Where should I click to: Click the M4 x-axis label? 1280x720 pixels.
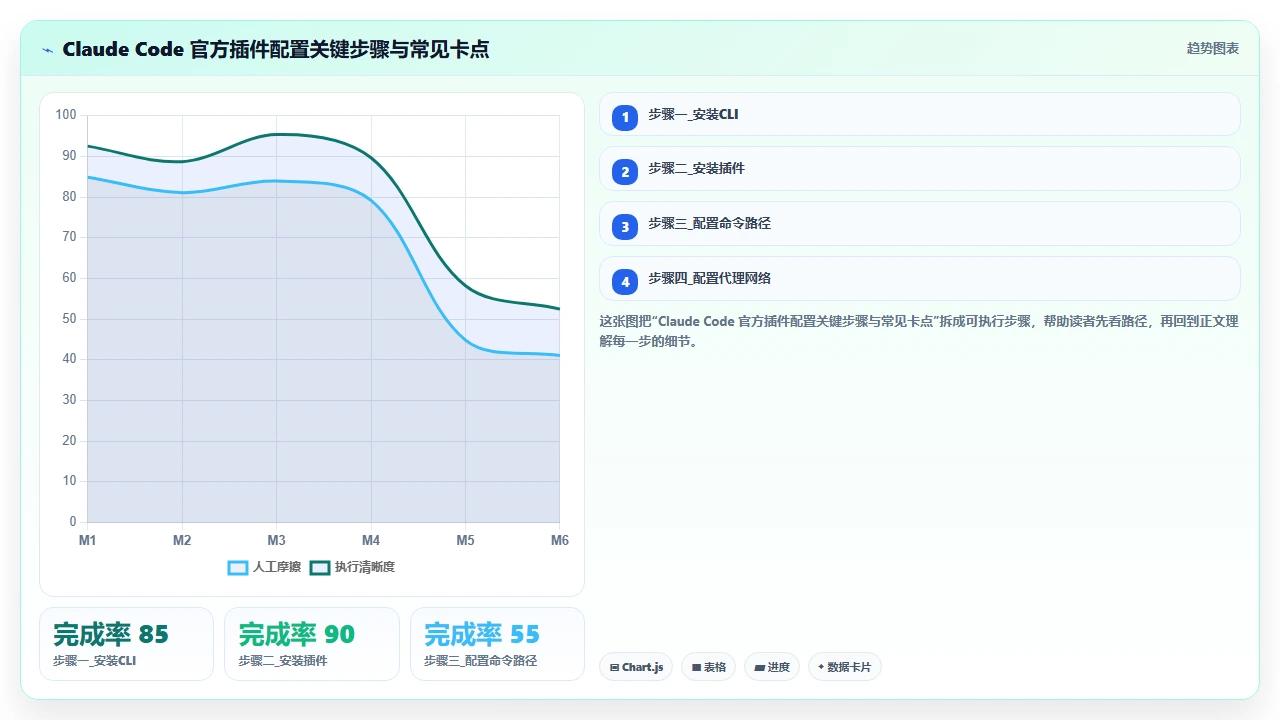371,541
